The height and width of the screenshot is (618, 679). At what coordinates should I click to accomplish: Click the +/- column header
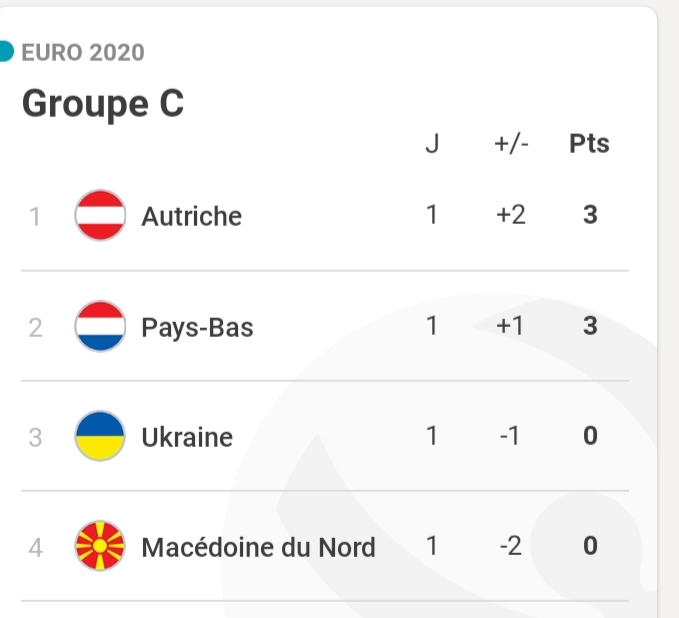point(511,144)
